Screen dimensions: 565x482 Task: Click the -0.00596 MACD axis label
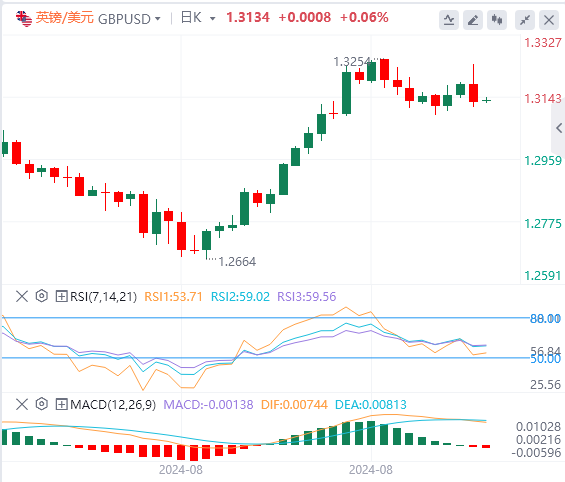[x=537, y=452]
